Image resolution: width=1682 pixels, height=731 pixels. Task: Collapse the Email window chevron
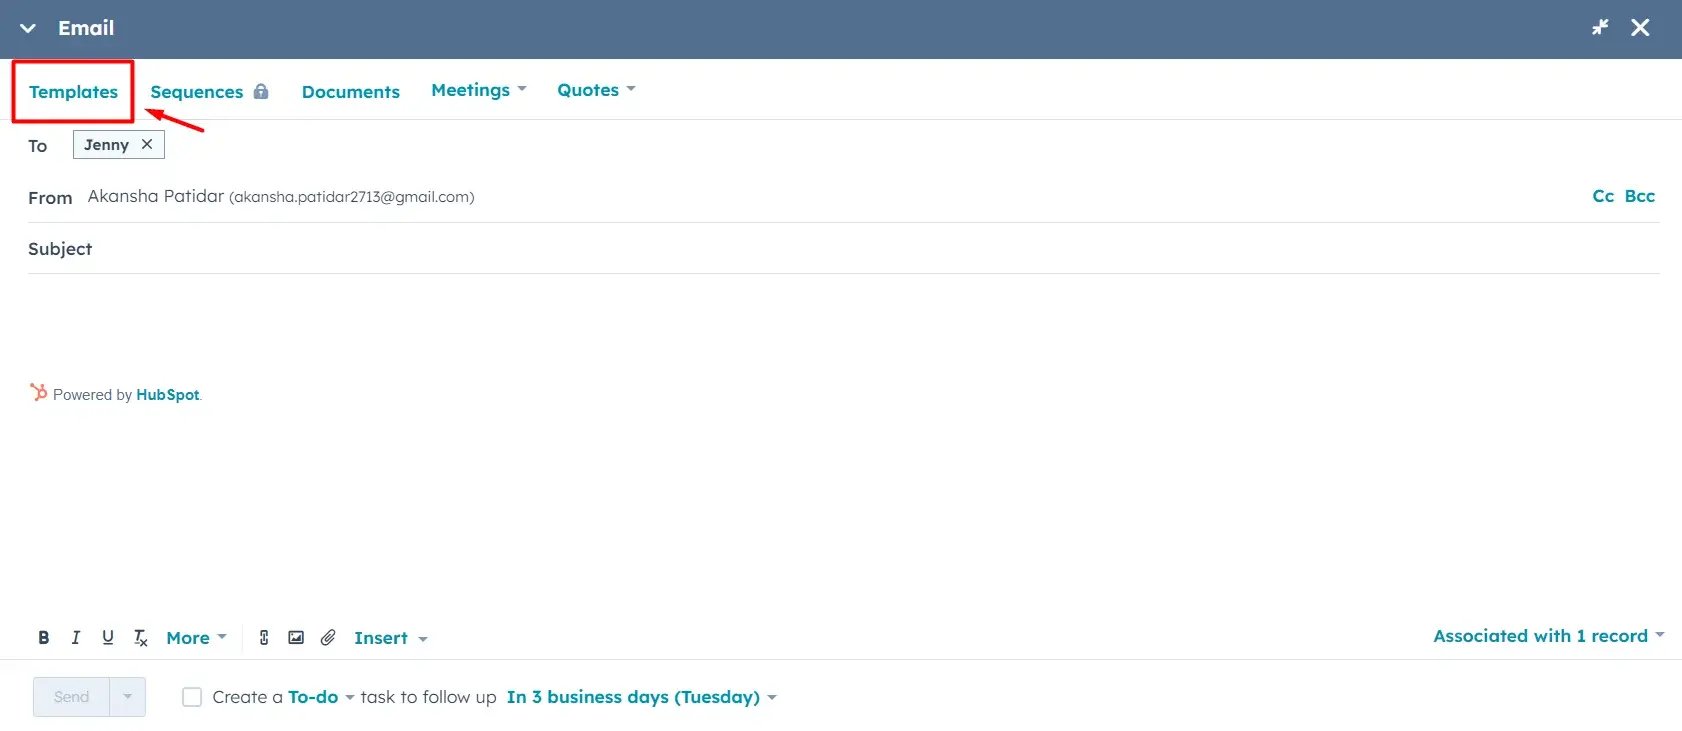28,28
